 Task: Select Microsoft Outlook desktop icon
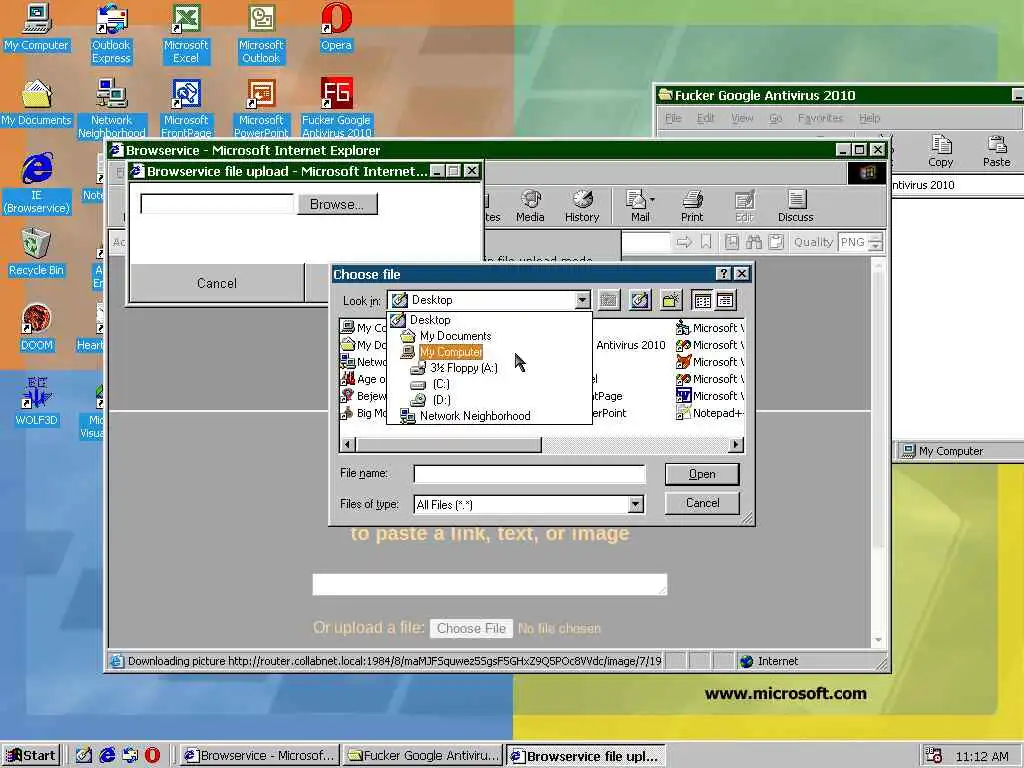click(x=261, y=34)
